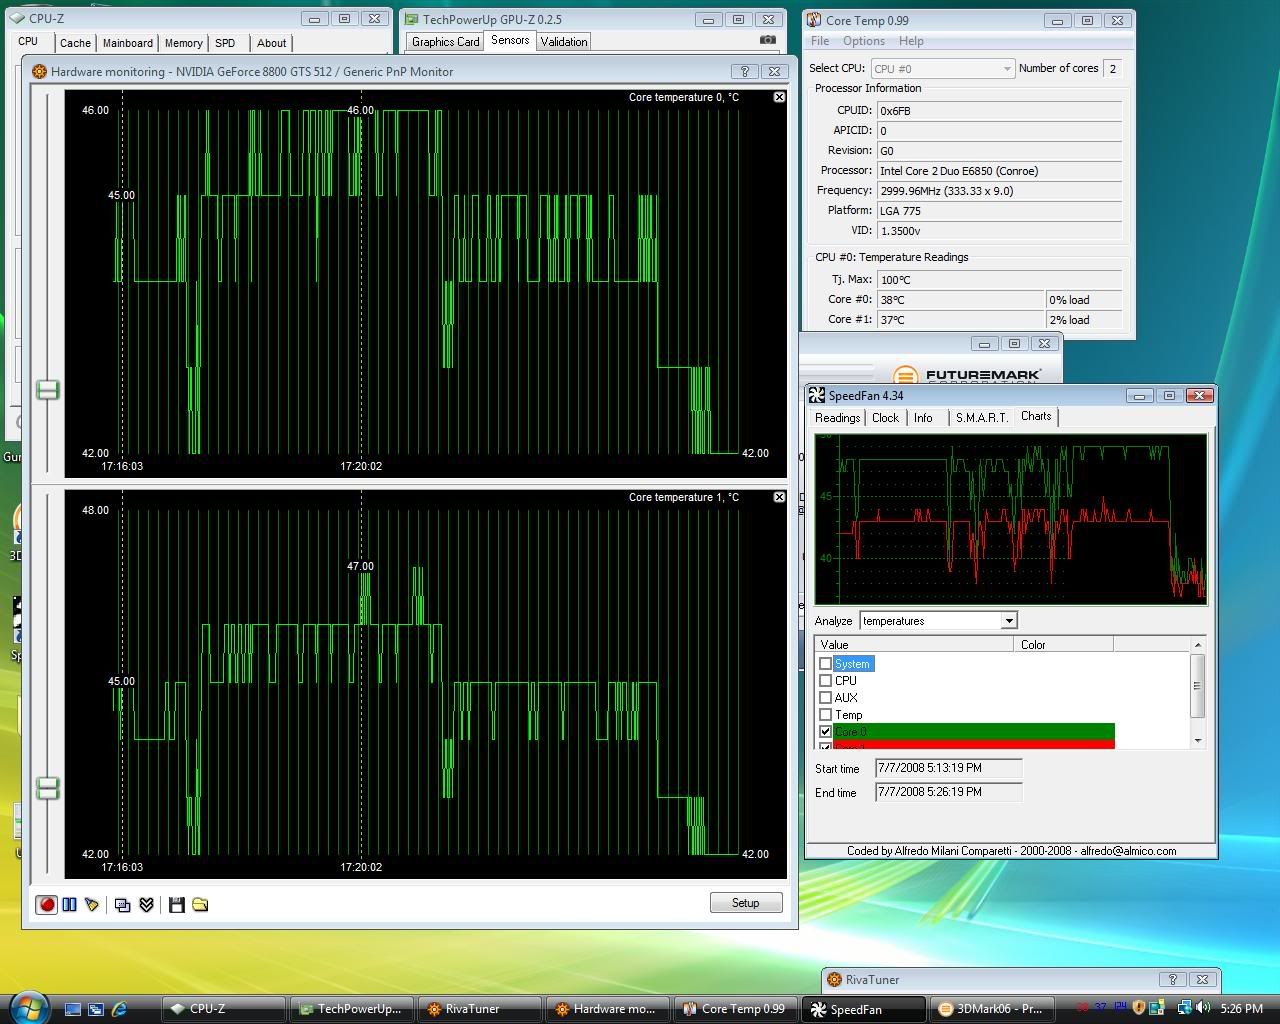
Task: Click the blue 37 Core Temp tray indicator
Action: (1101, 1008)
